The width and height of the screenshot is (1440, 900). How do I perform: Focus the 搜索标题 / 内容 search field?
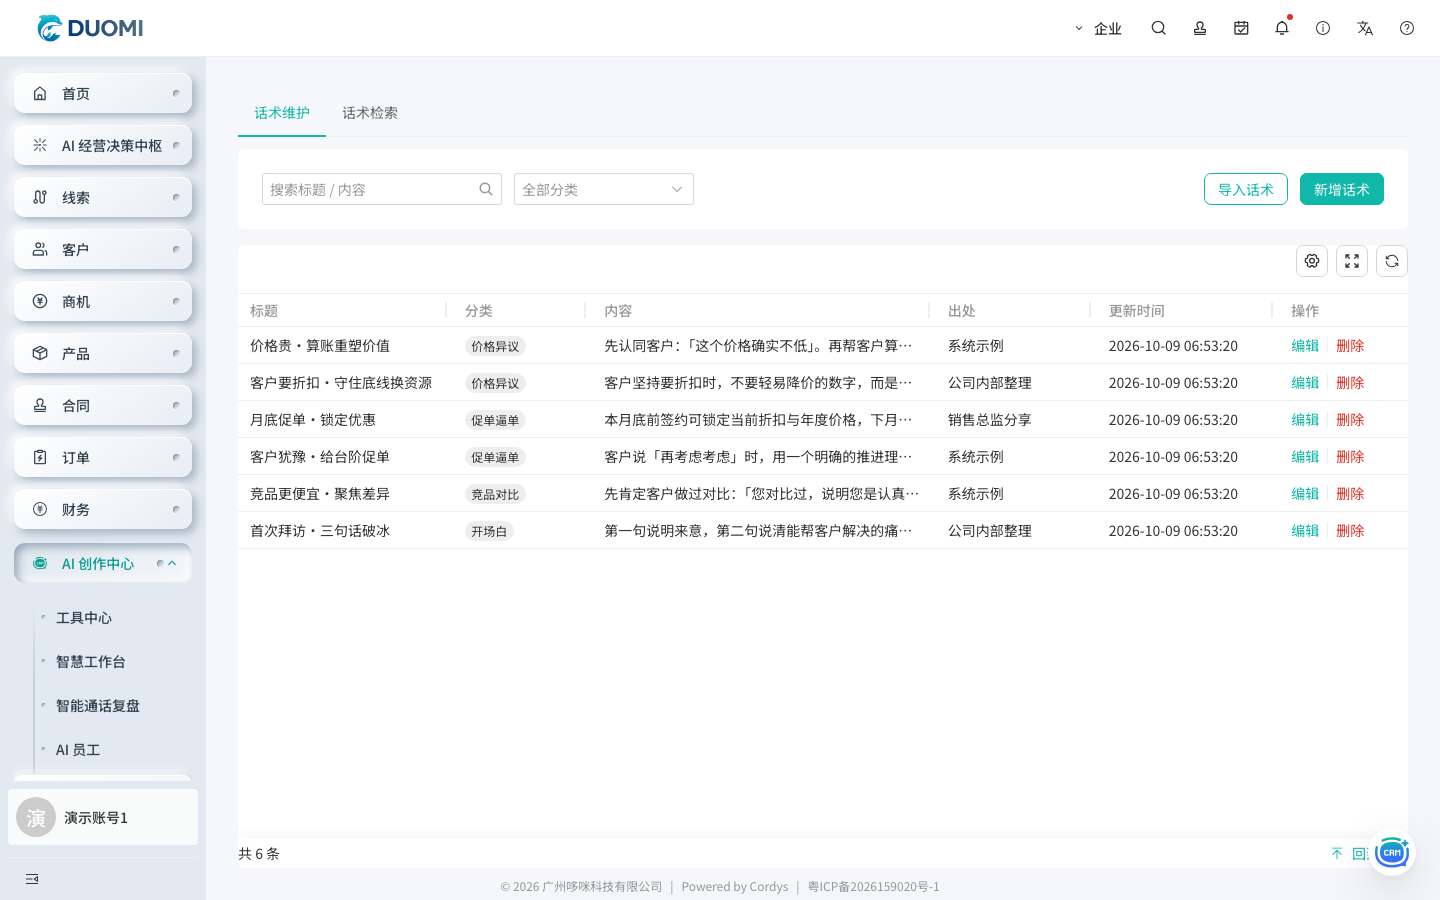point(382,189)
